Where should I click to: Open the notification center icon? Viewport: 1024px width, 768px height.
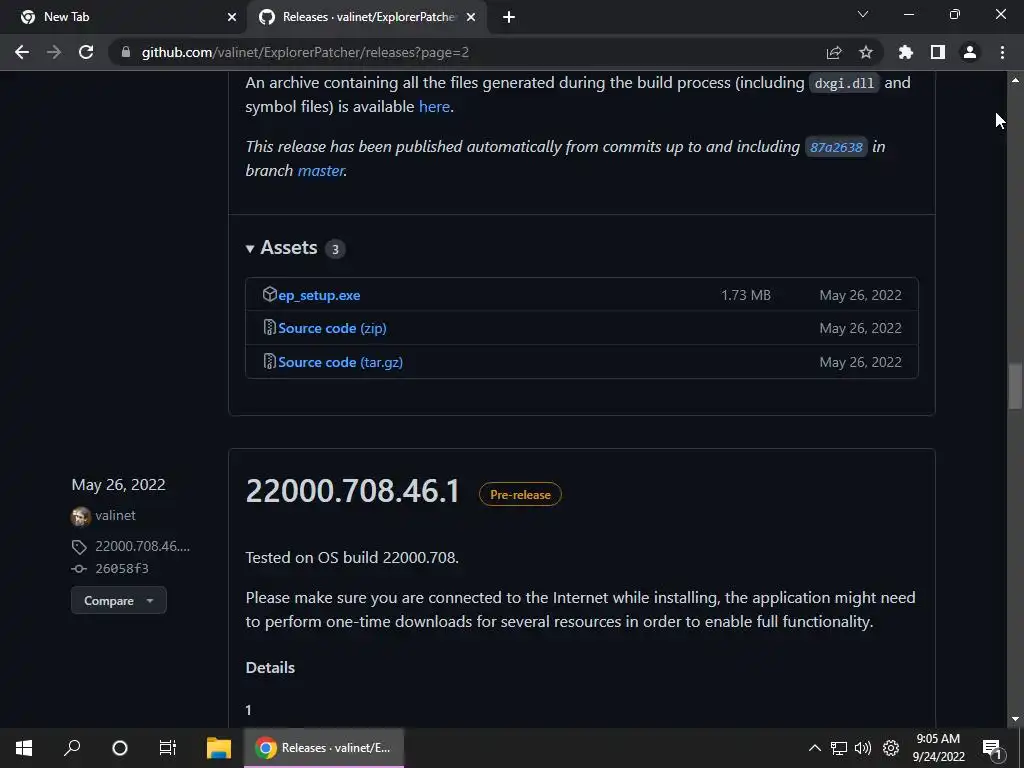992,748
